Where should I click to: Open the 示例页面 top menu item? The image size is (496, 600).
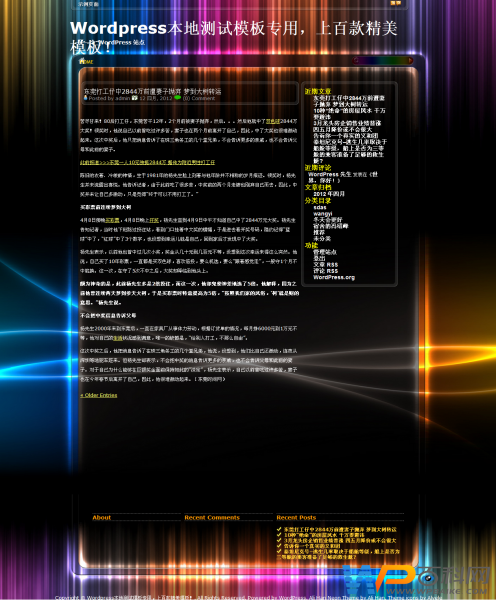[88, 4]
